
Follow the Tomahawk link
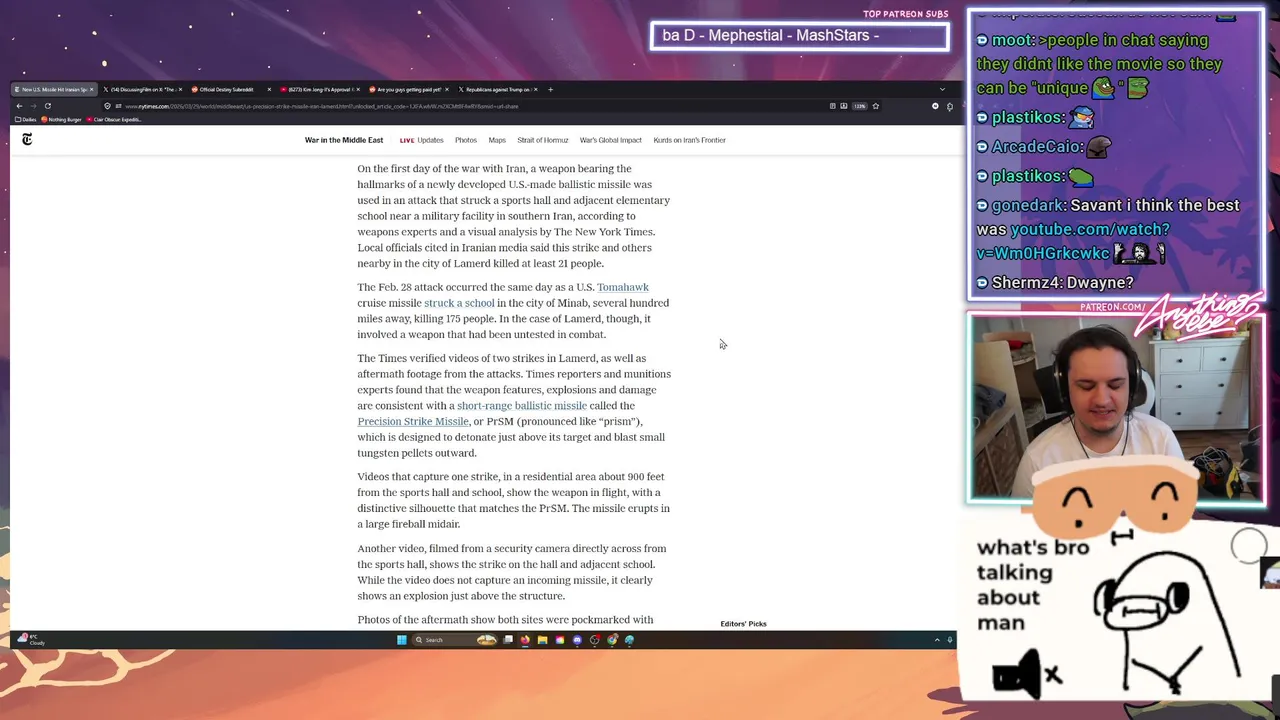[623, 287]
